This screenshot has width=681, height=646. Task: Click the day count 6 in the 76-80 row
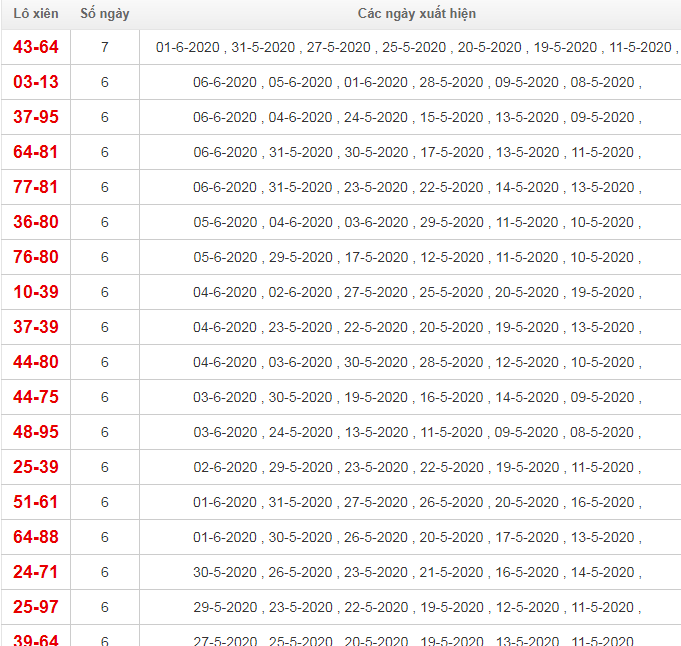point(105,257)
